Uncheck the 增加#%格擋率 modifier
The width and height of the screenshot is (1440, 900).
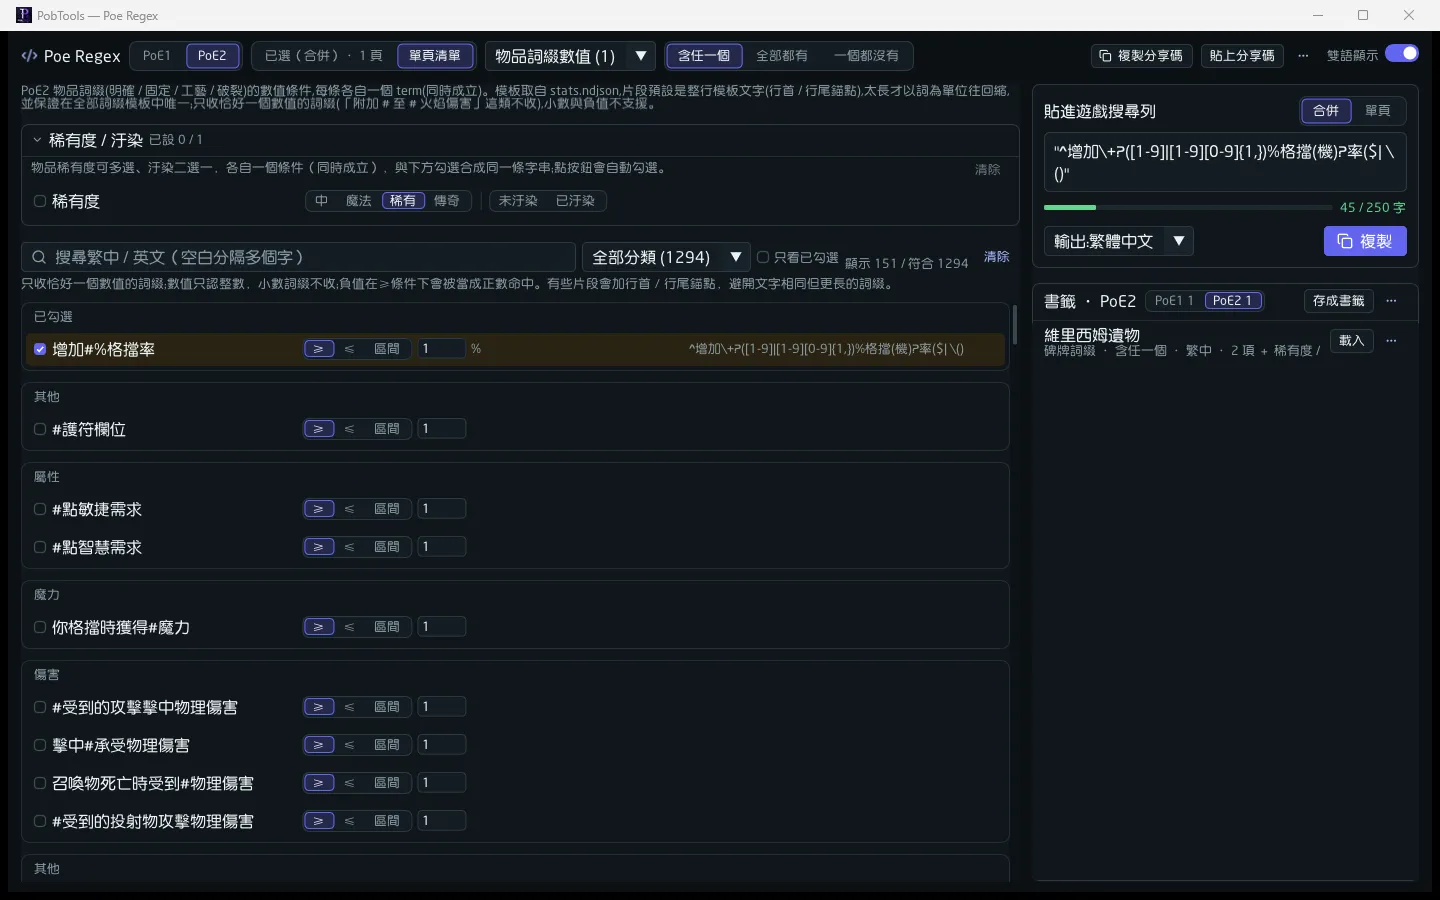click(x=40, y=349)
